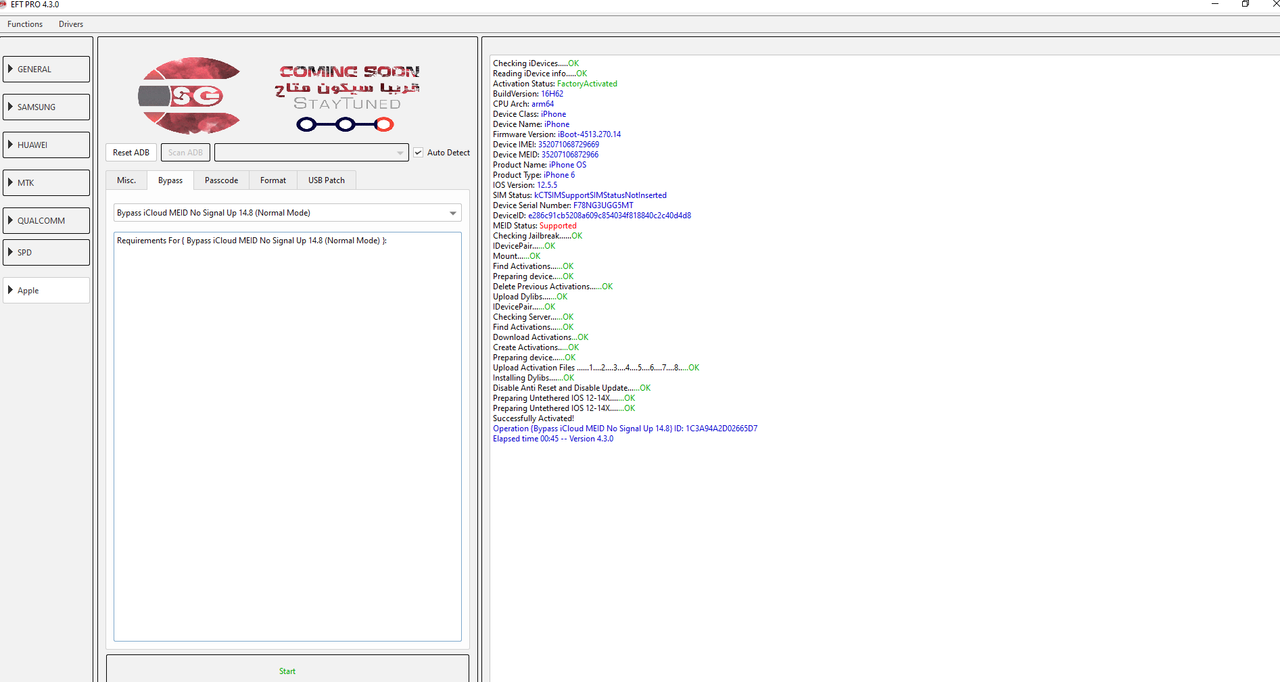Click the Operation ID log line
Image resolution: width=1280 pixels, height=682 pixels.
(625, 428)
